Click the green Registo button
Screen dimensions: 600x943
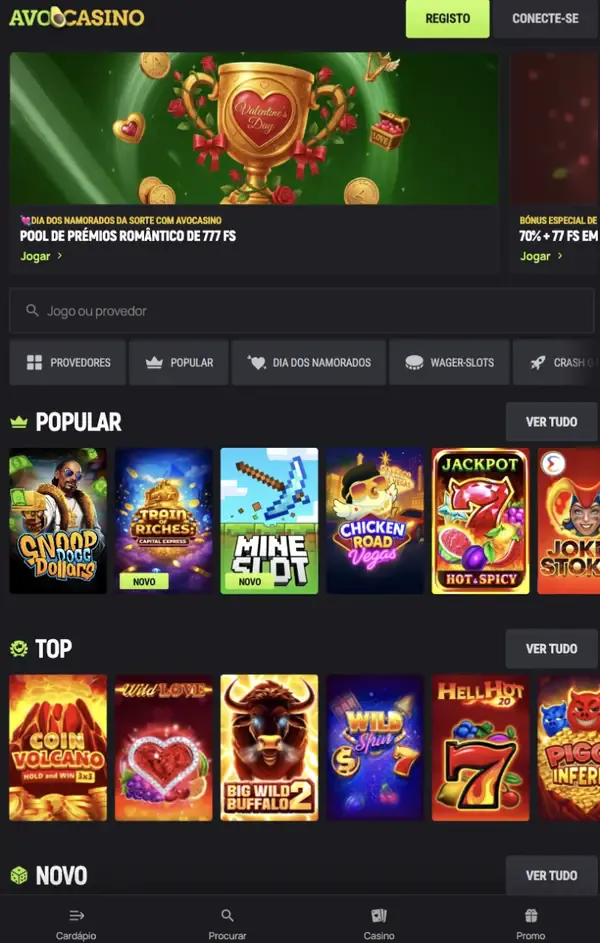click(x=447, y=19)
